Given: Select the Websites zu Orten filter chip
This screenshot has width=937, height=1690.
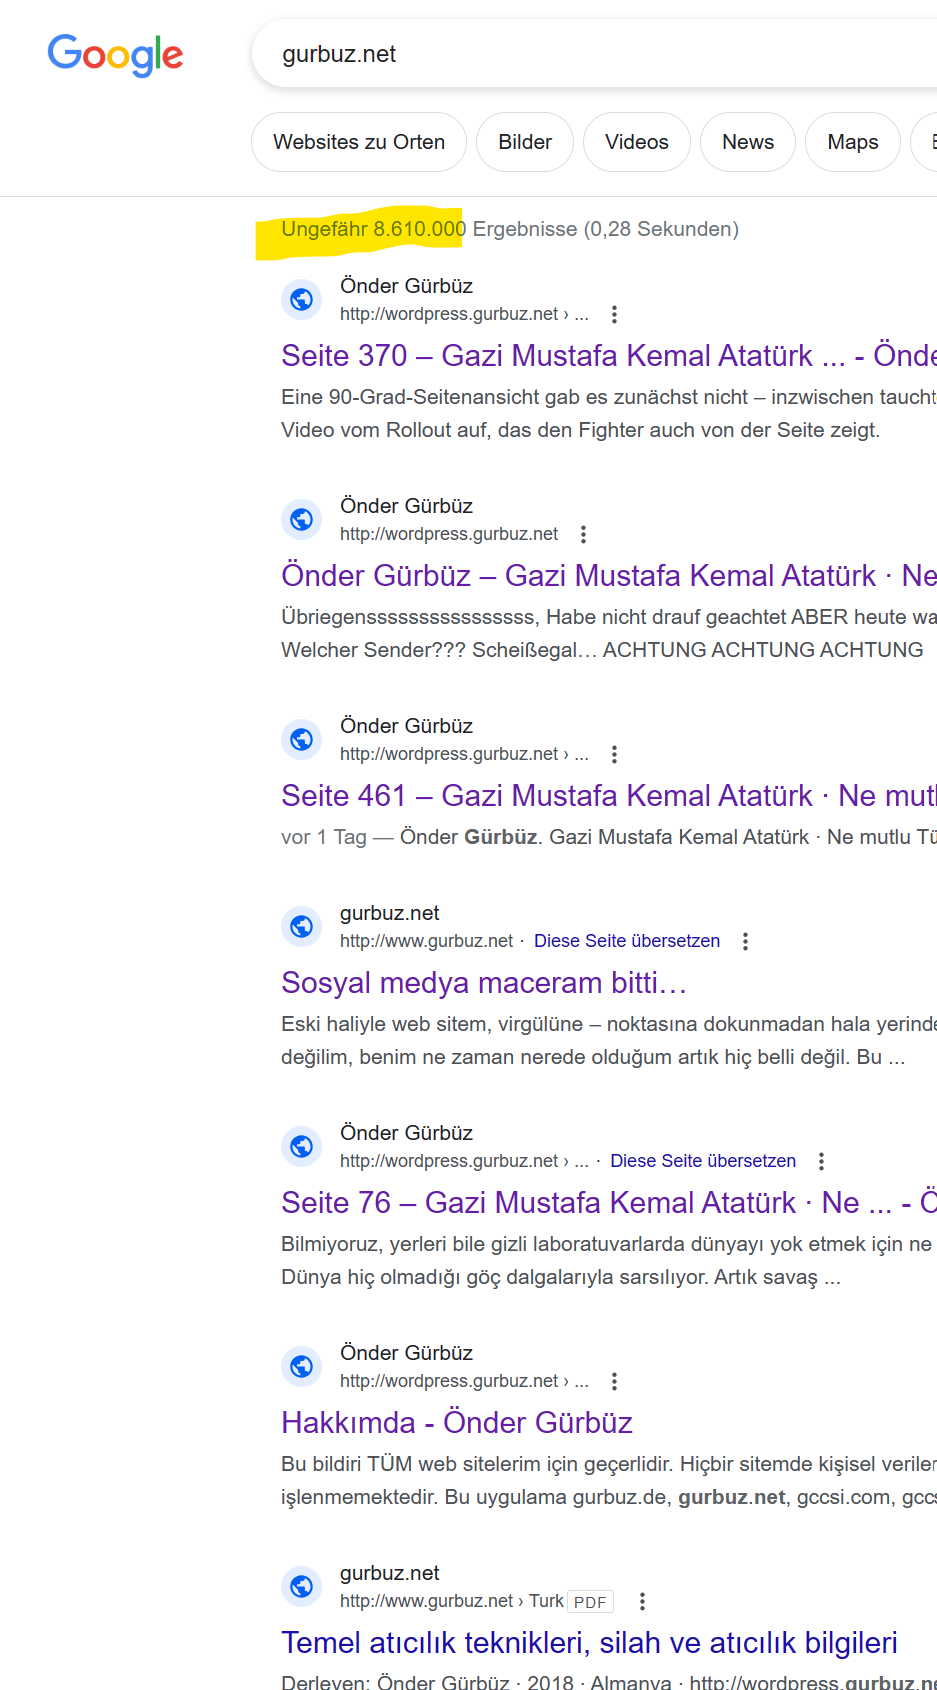Looking at the screenshot, I should tap(359, 142).
